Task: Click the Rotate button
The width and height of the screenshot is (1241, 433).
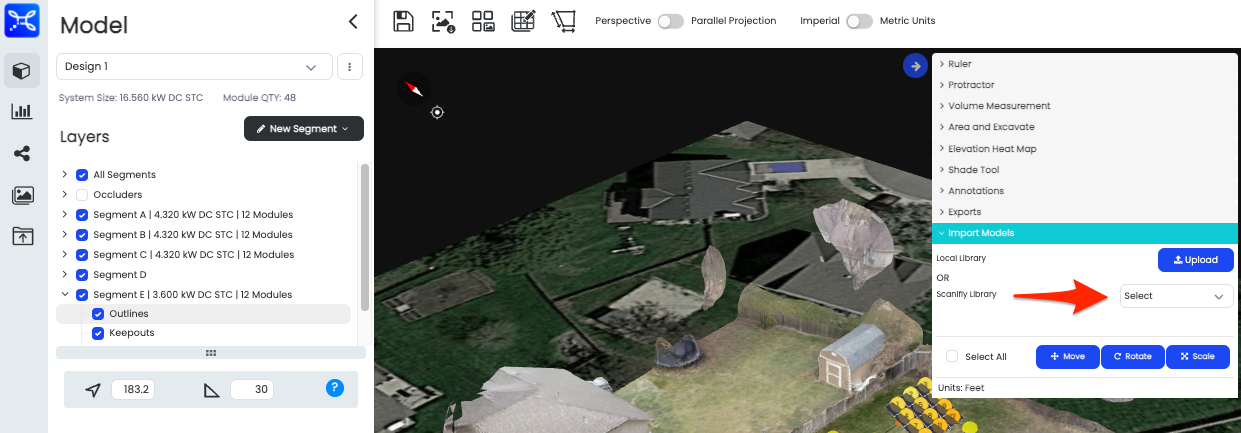Action: click(1132, 357)
